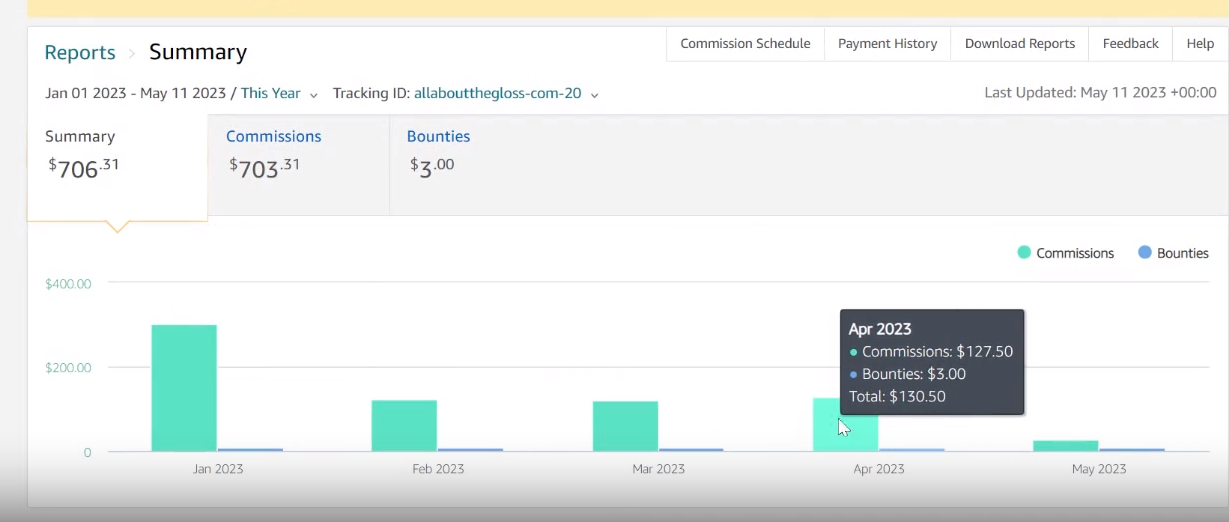Click the teal Commissions legend dot

[1024, 253]
